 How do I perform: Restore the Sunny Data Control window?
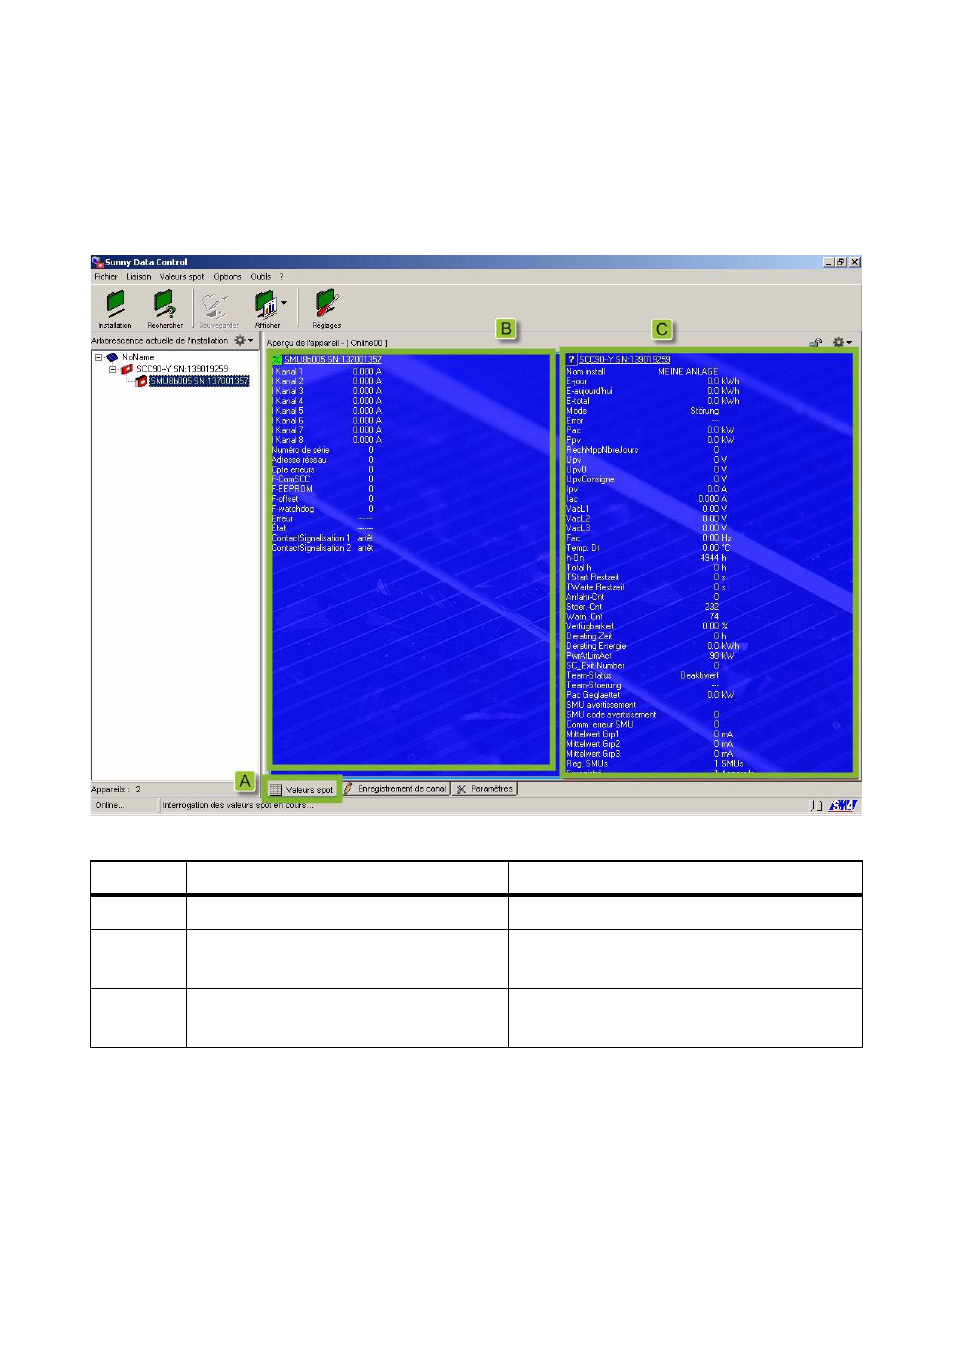[841, 262]
